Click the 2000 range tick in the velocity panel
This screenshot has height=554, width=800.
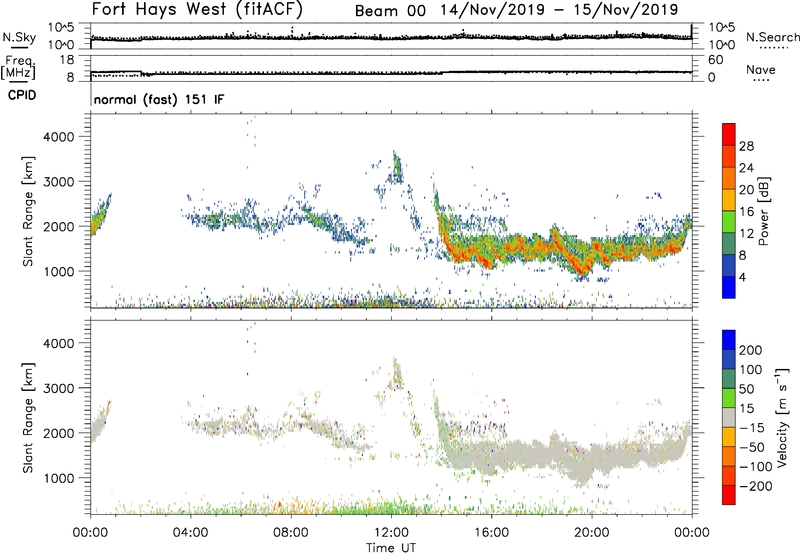point(58,433)
